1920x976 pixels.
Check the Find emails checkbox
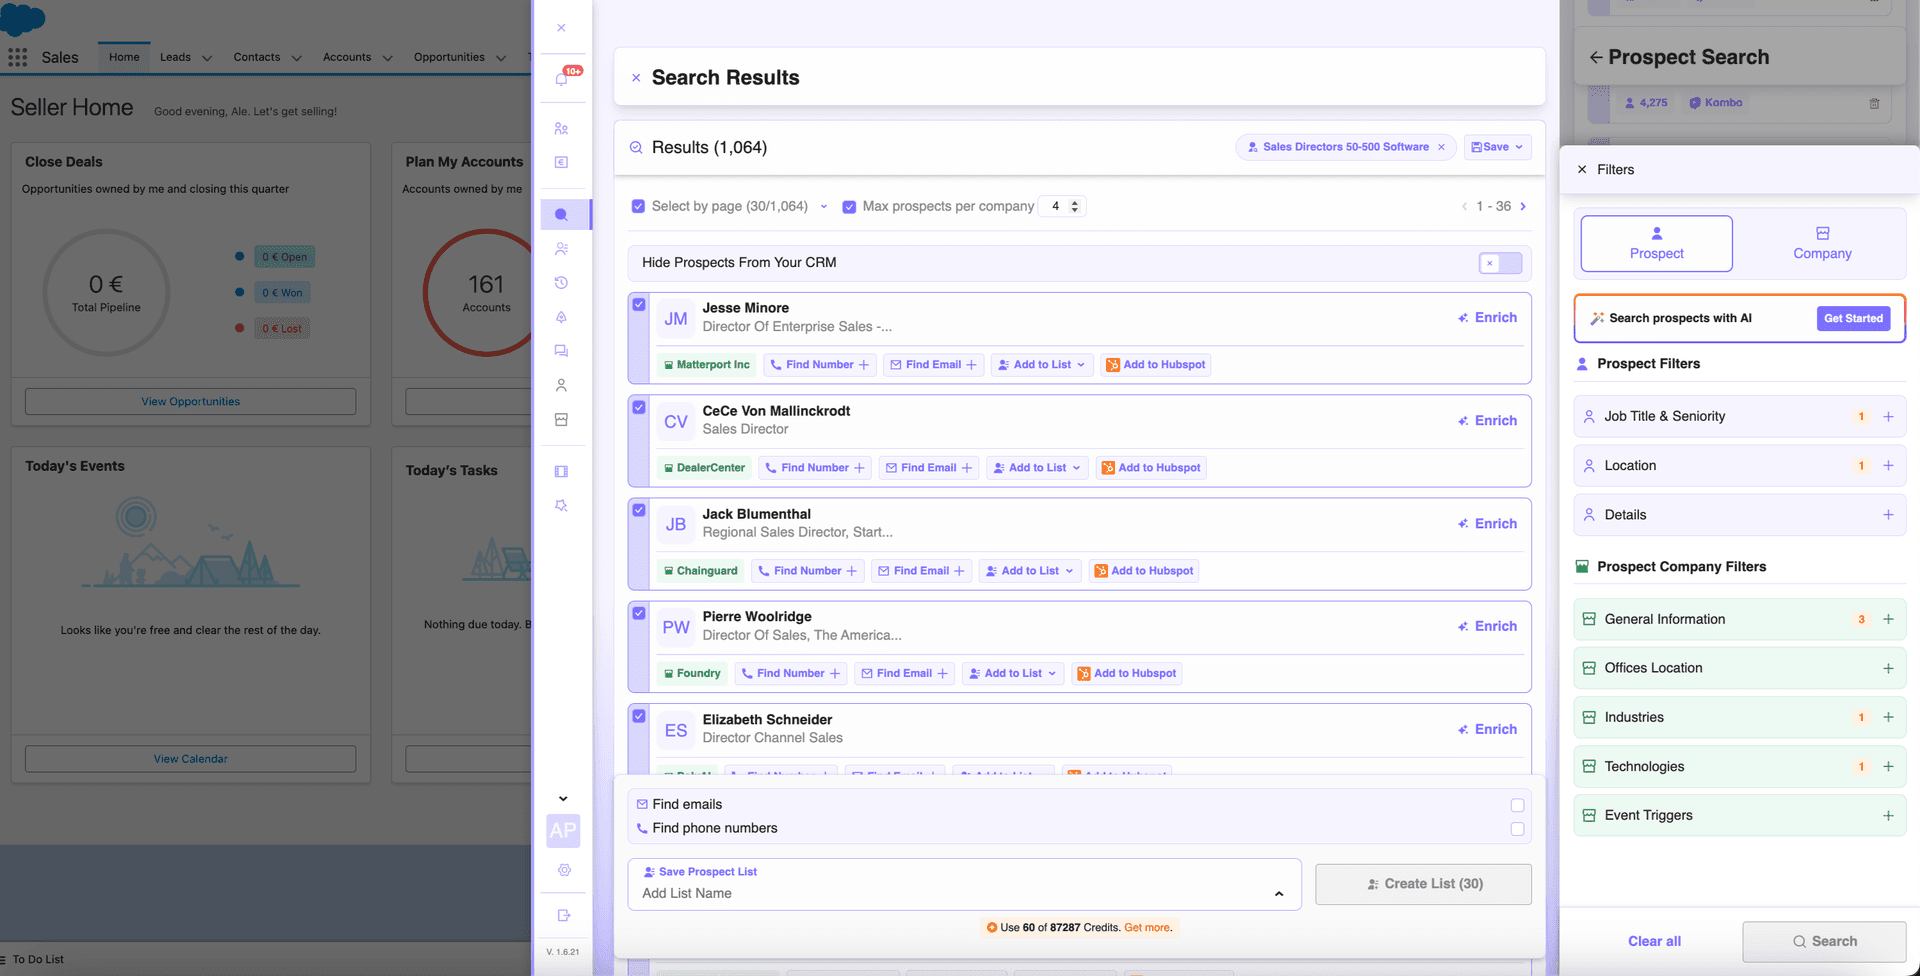pyautogui.click(x=1517, y=805)
